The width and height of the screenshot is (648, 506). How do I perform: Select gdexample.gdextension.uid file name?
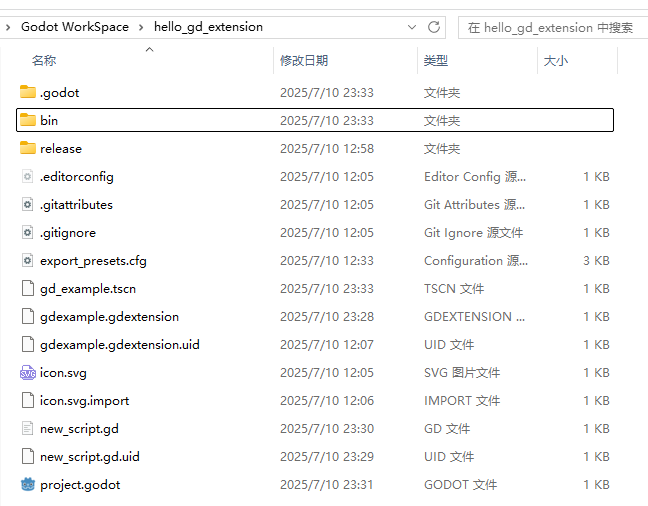click(x=120, y=345)
